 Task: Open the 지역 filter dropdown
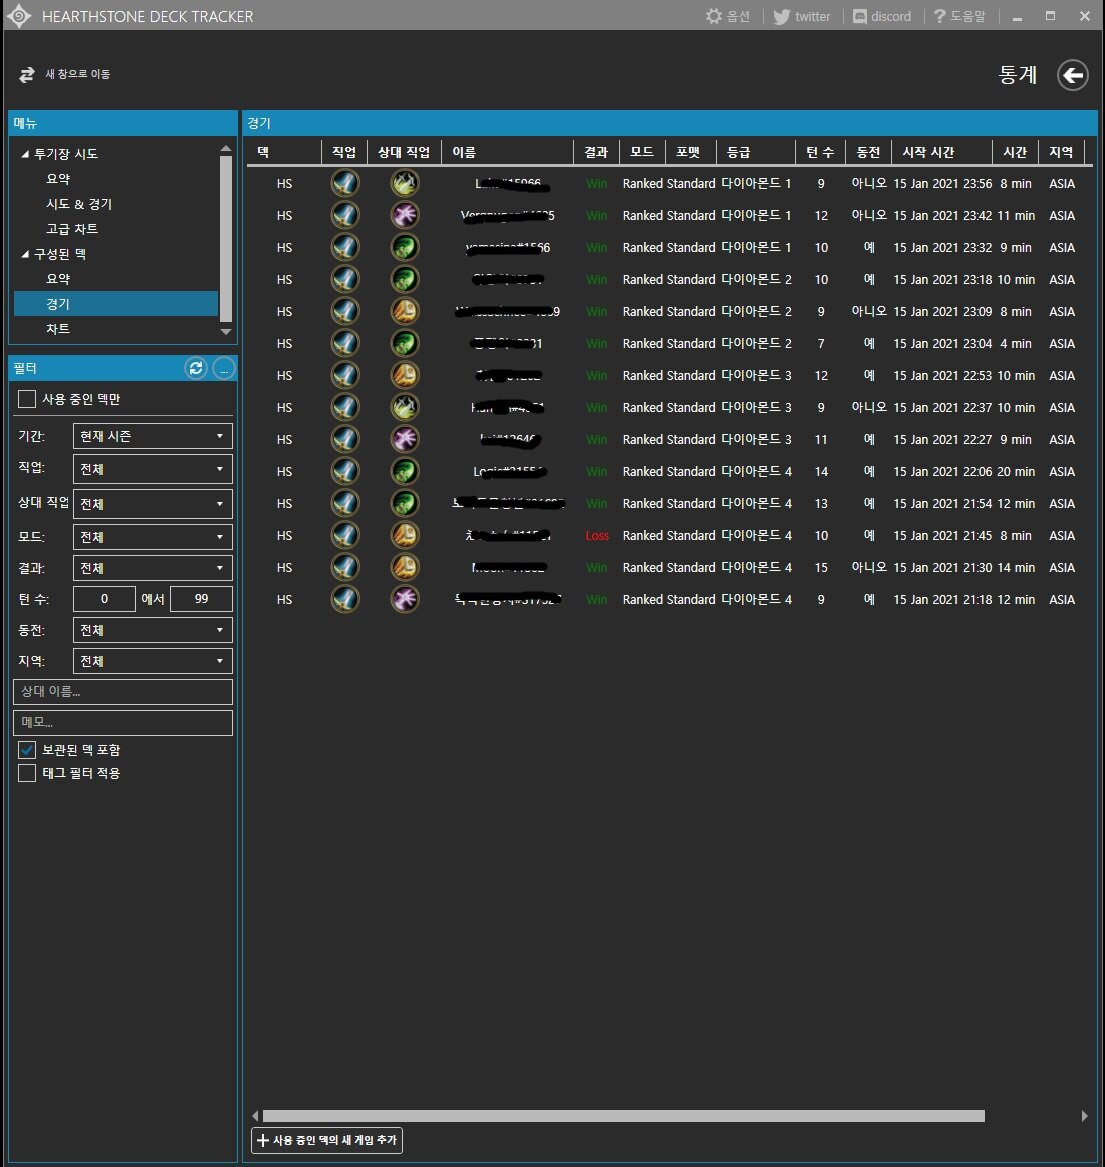(153, 661)
